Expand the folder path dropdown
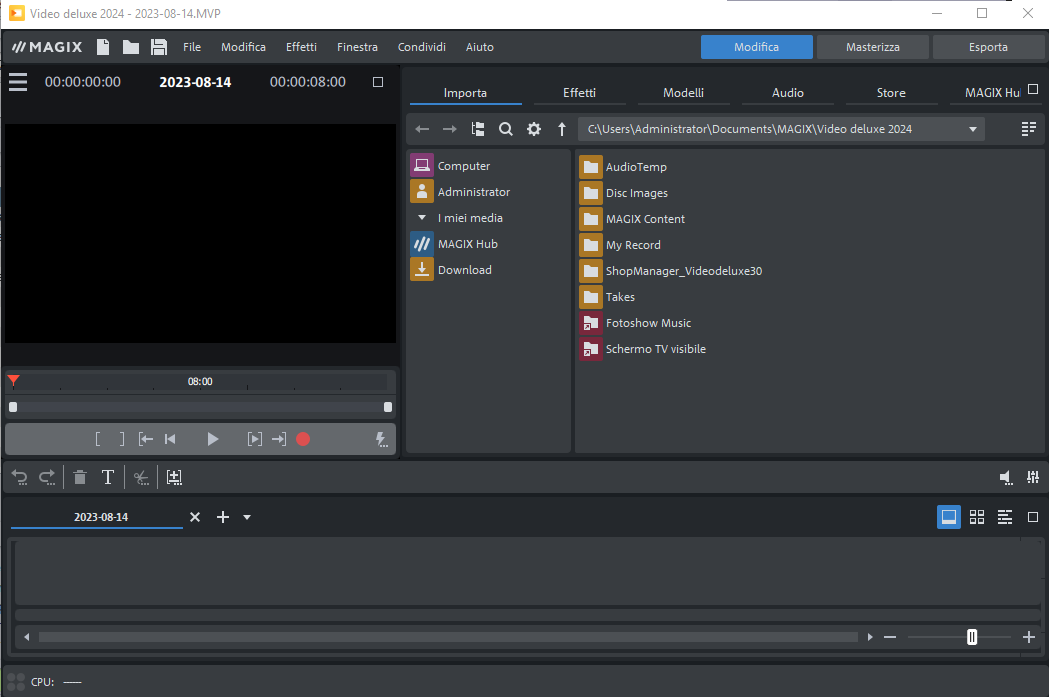The height and width of the screenshot is (697, 1049). coord(973,129)
